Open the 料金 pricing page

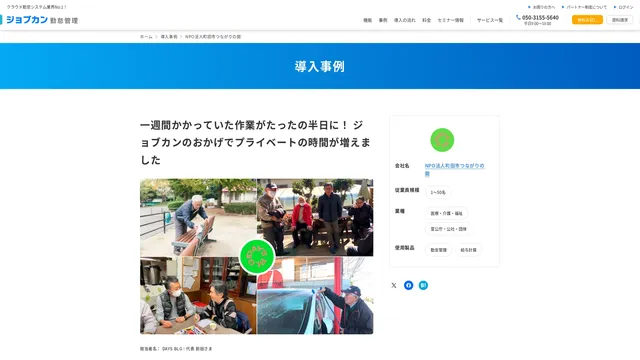[426, 20]
